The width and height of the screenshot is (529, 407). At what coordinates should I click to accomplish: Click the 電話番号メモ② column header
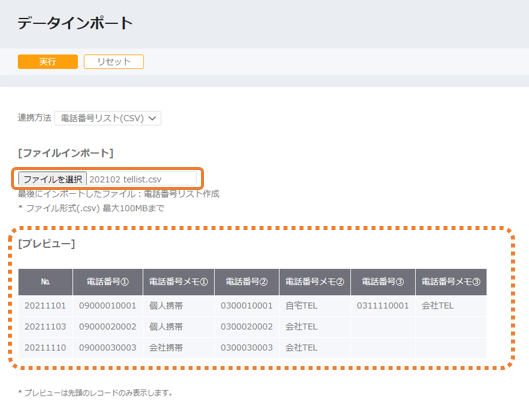(315, 282)
